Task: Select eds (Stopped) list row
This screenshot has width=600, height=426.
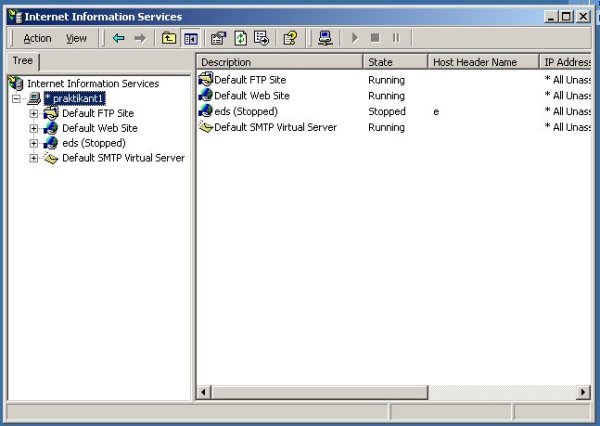Action: (394, 111)
